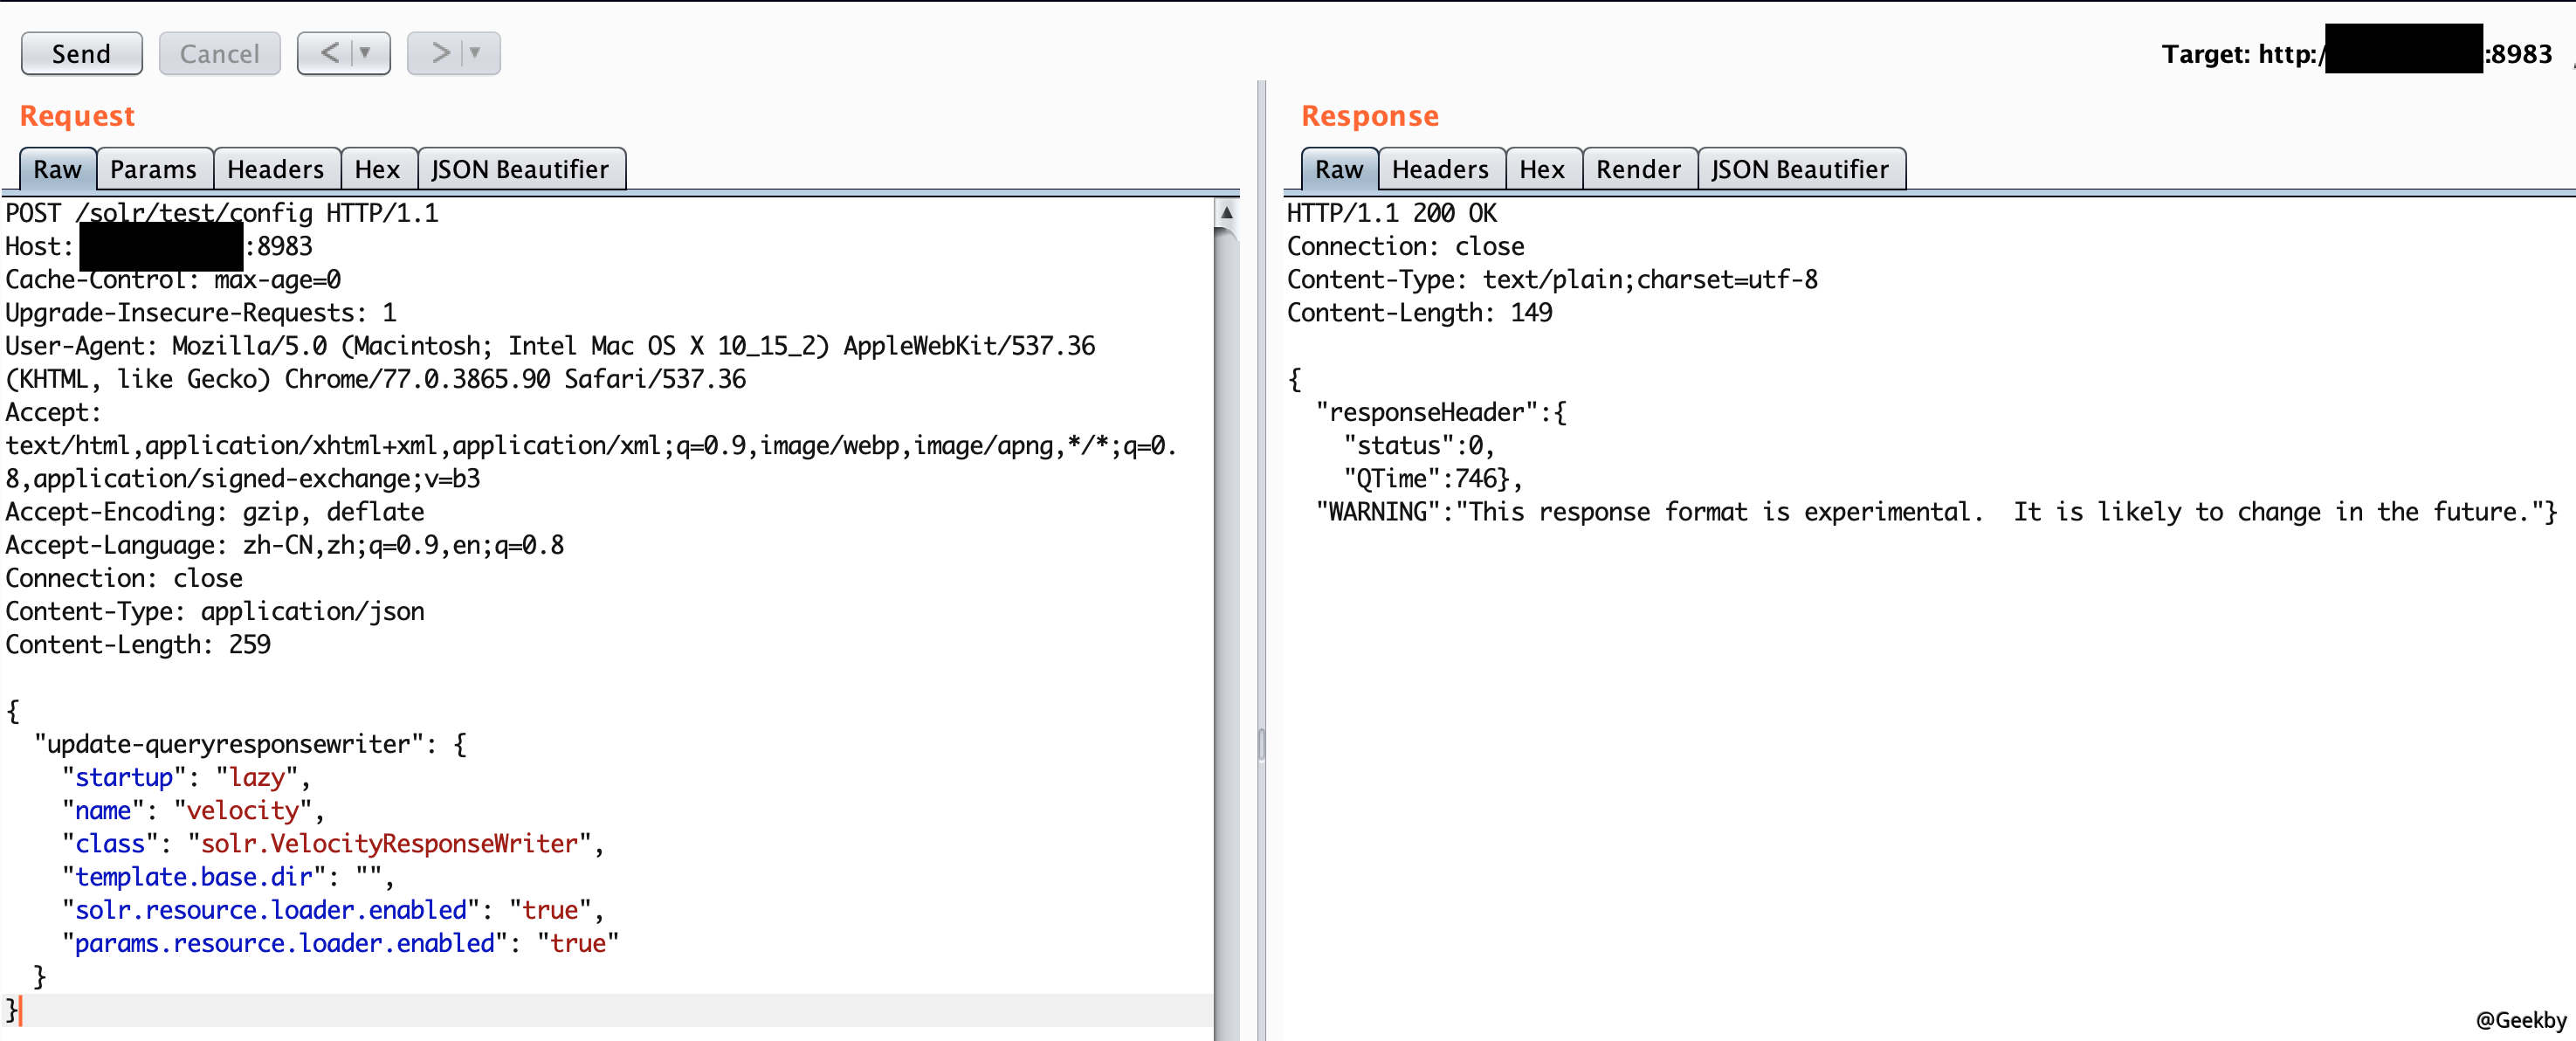Click the "WARNING" message in response
Image resolution: width=2576 pixels, height=1041 pixels.
1937,512
